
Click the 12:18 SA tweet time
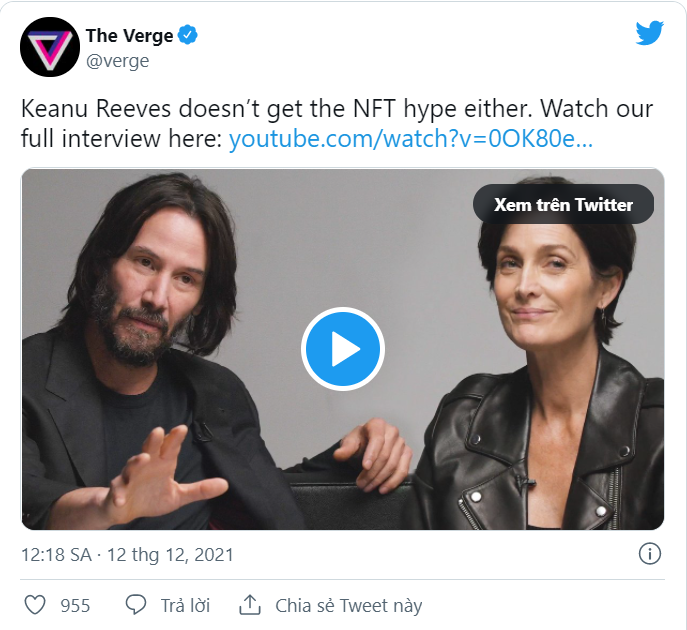tap(56, 554)
